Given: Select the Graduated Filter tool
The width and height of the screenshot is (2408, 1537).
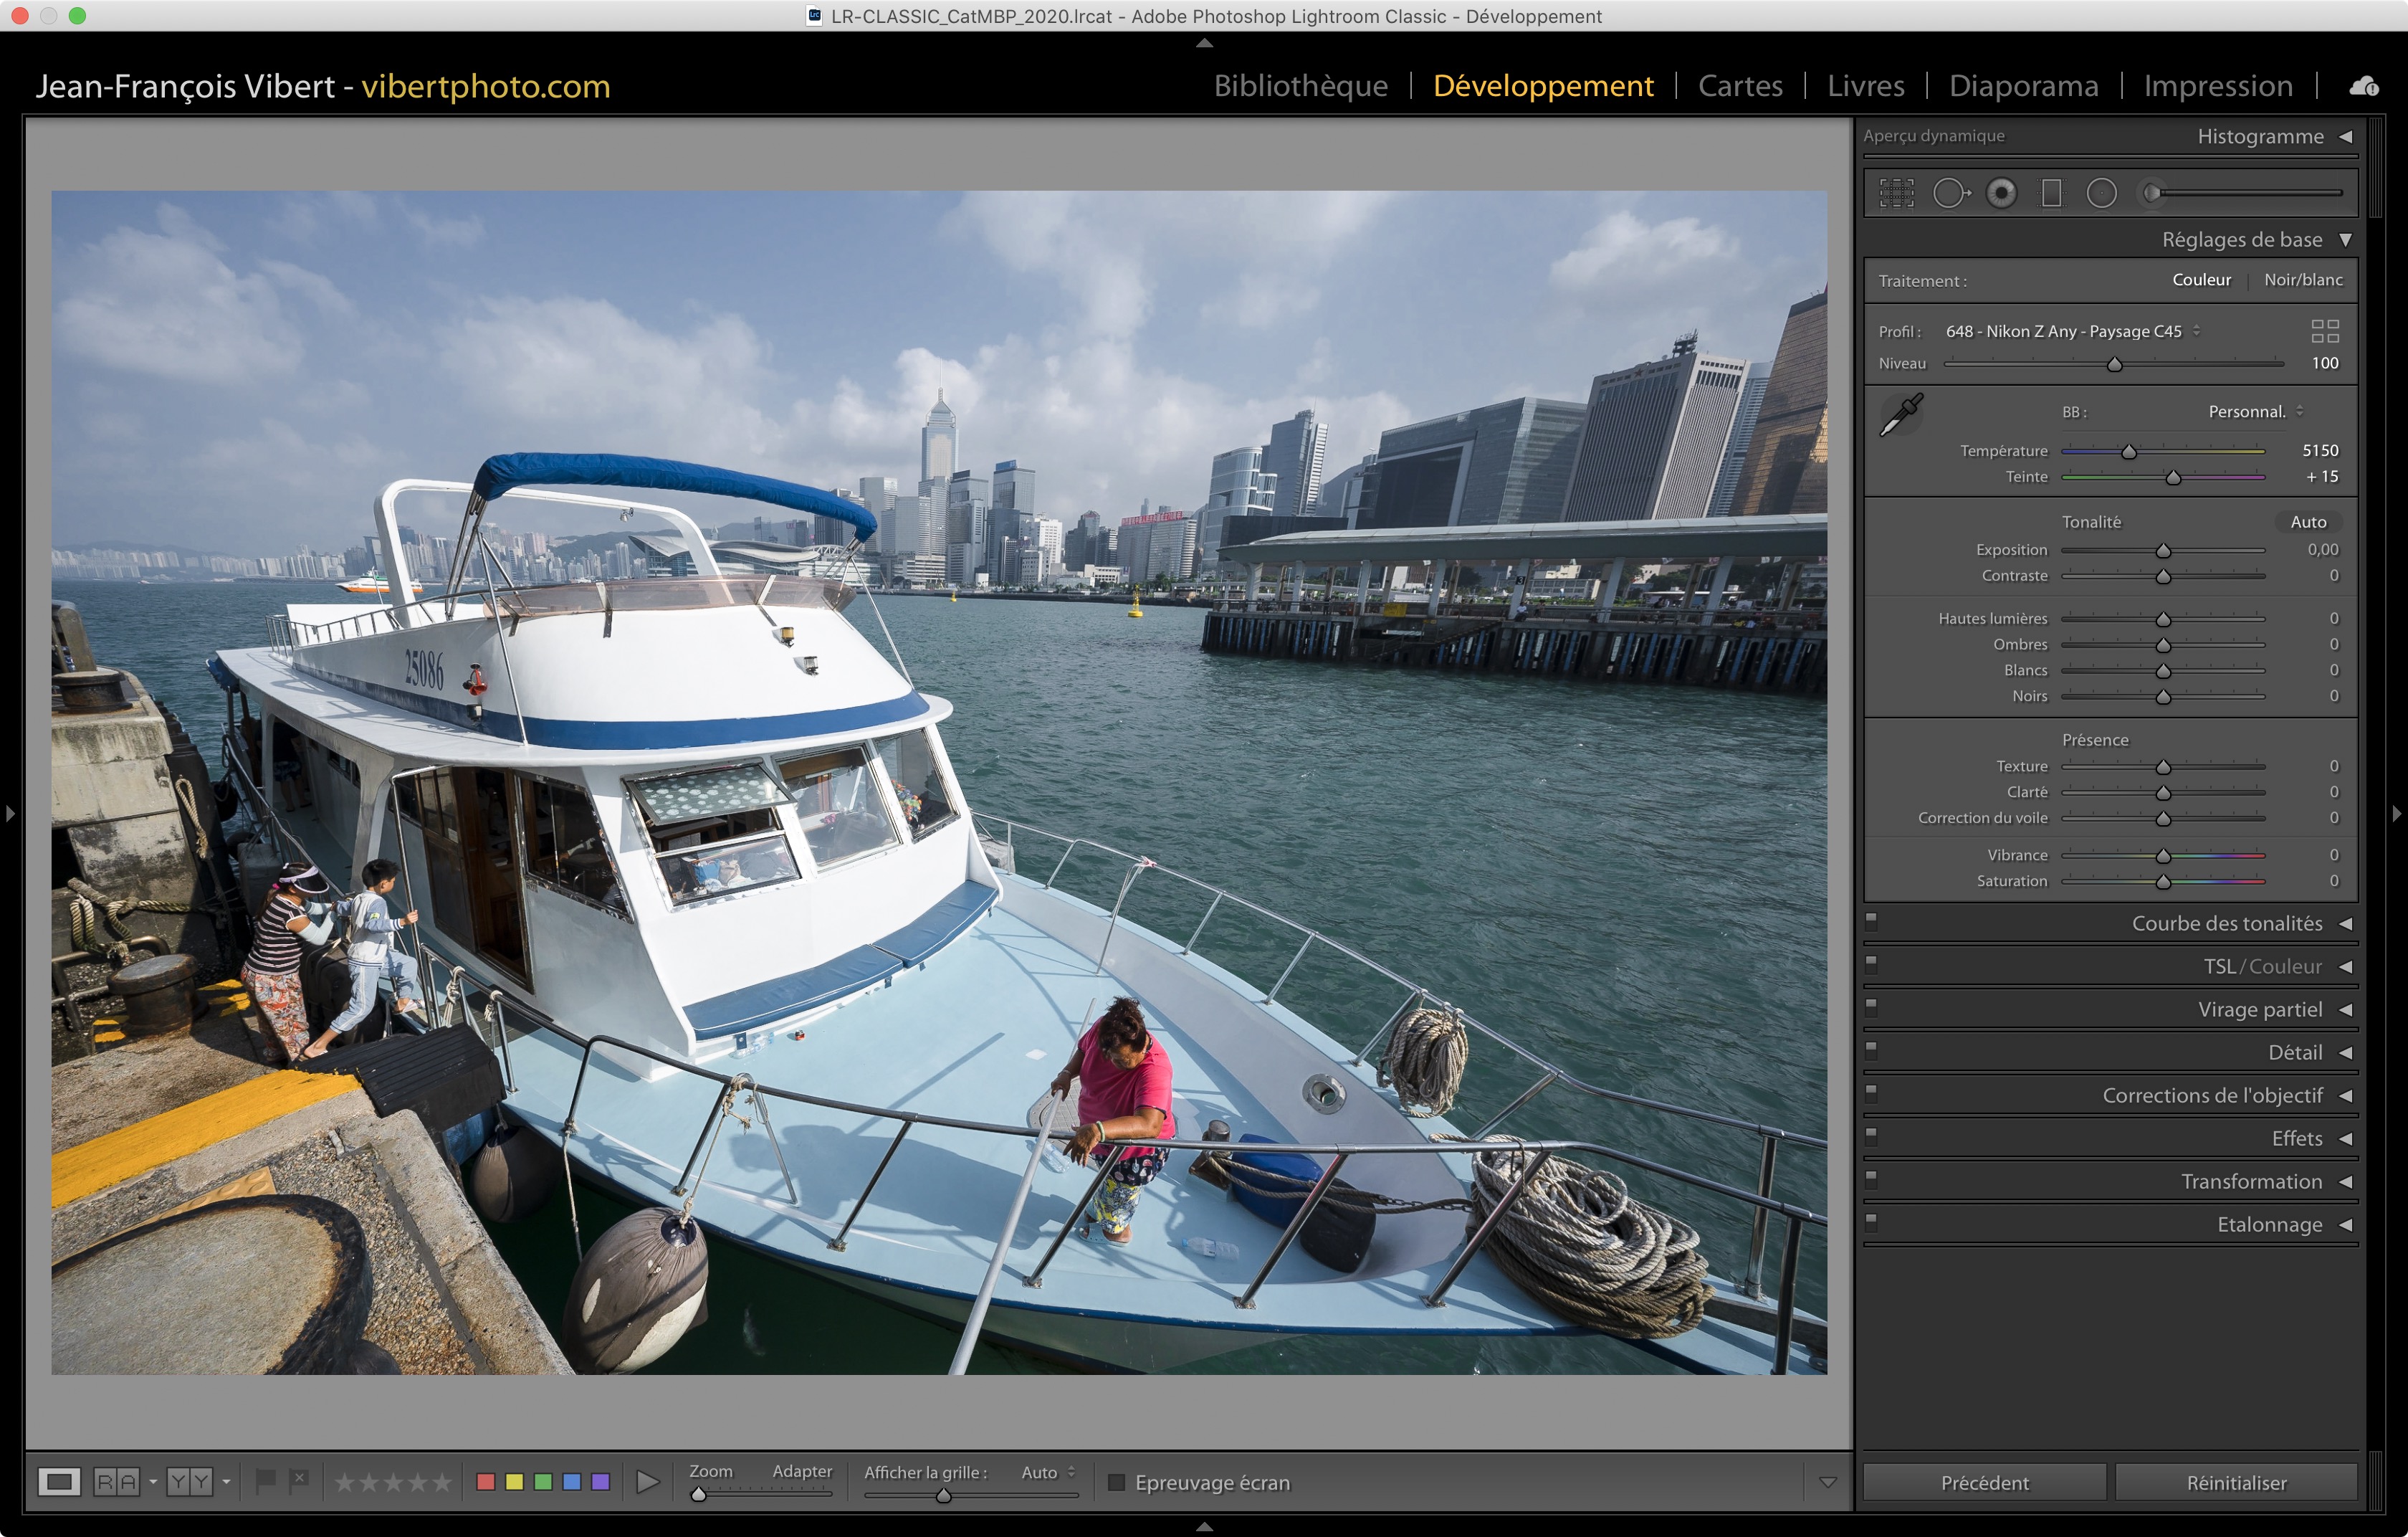Looking at the screenshot, I should 2051,193.
